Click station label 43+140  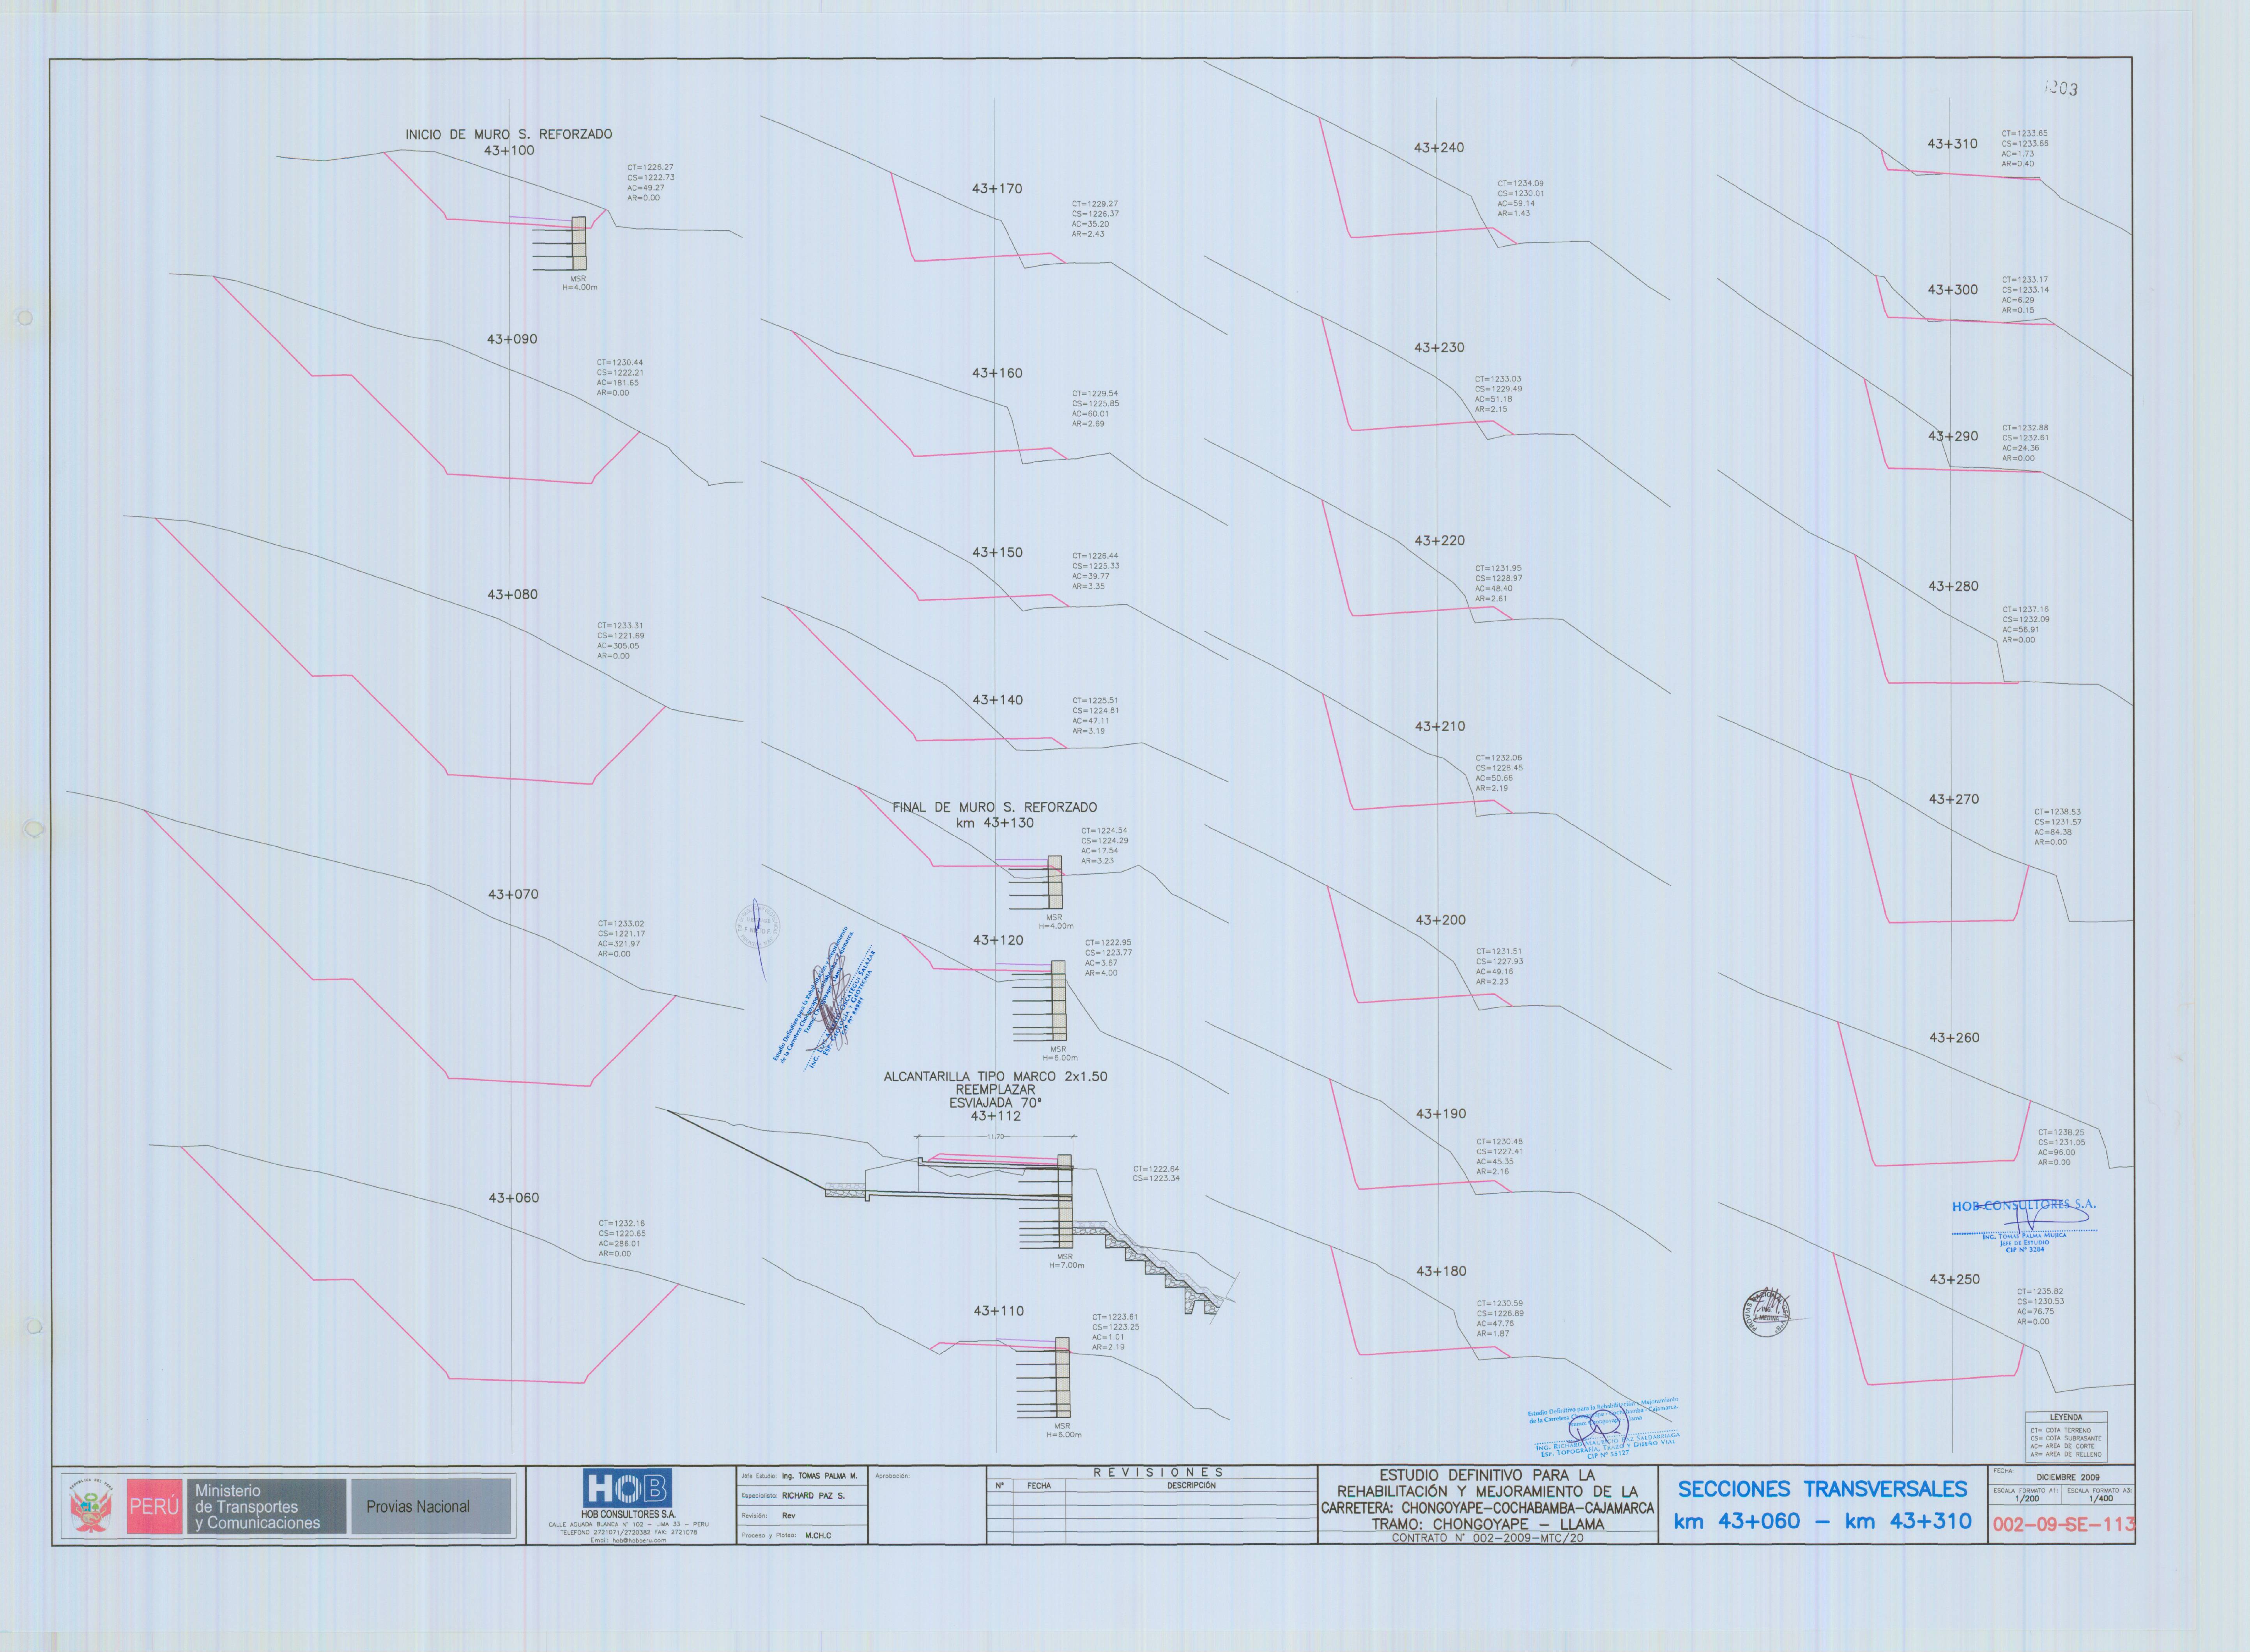tap(997, 700)
